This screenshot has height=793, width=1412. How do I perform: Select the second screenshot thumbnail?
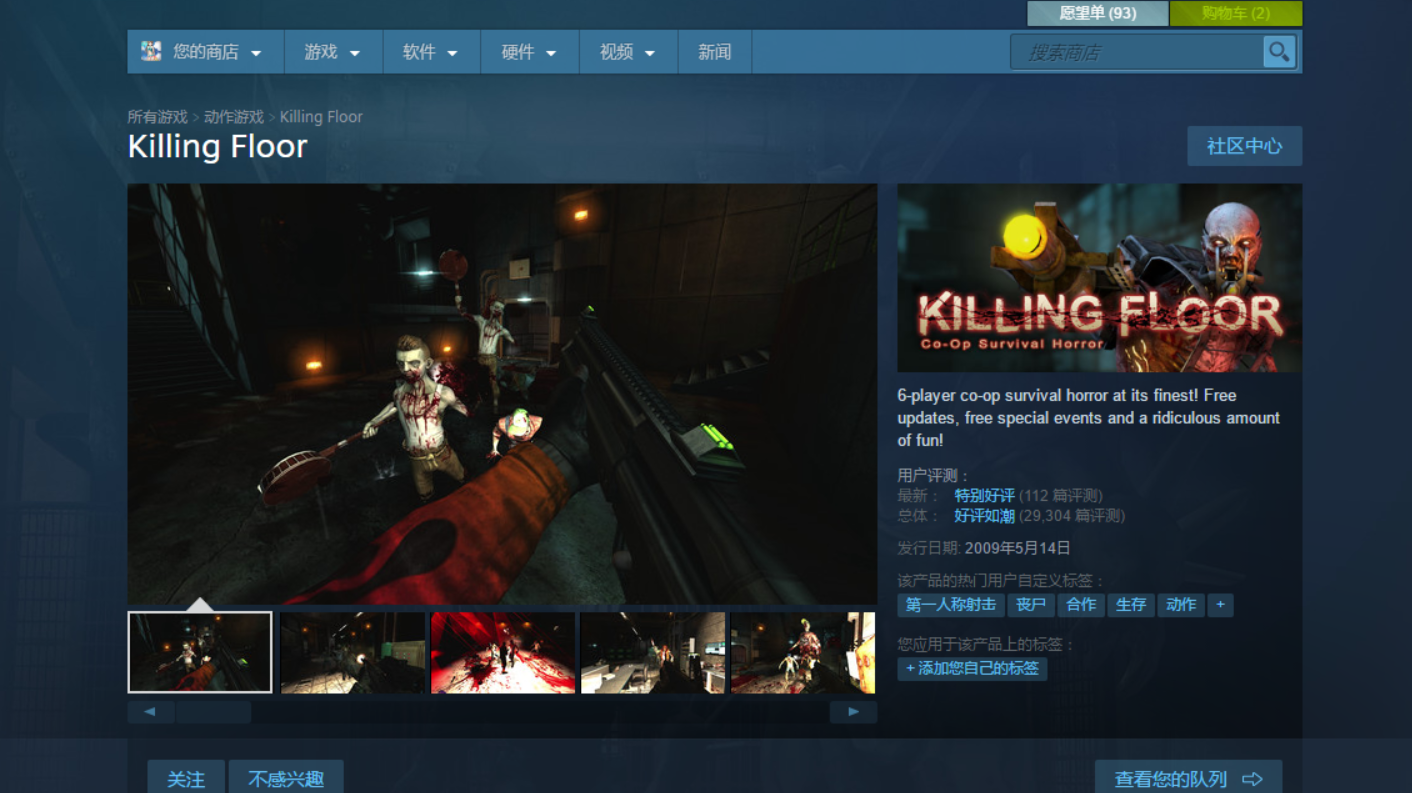tap(353, 653)
